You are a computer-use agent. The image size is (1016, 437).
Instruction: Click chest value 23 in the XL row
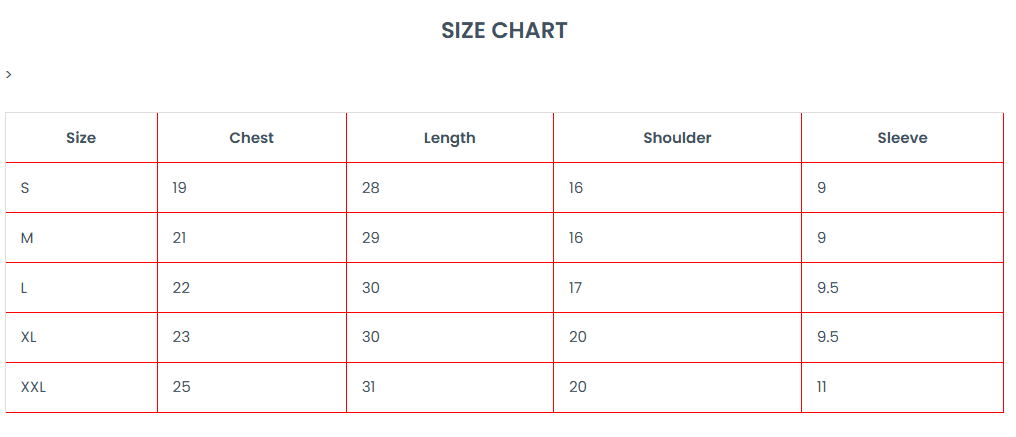point(181,337)
